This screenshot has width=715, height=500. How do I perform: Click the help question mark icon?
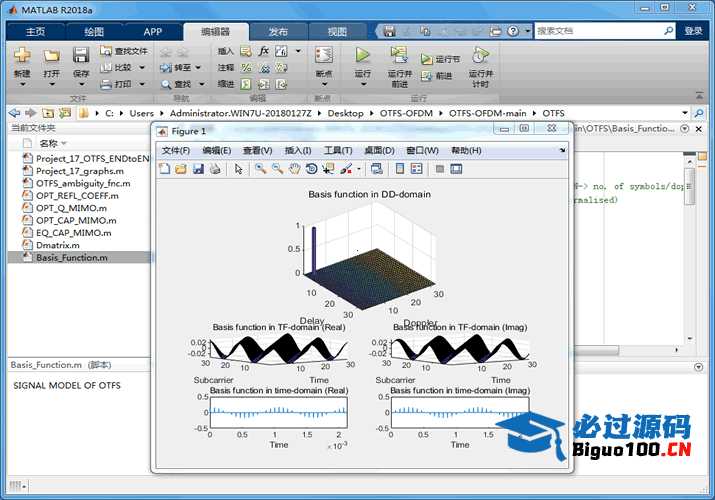(x=513, y=31)
